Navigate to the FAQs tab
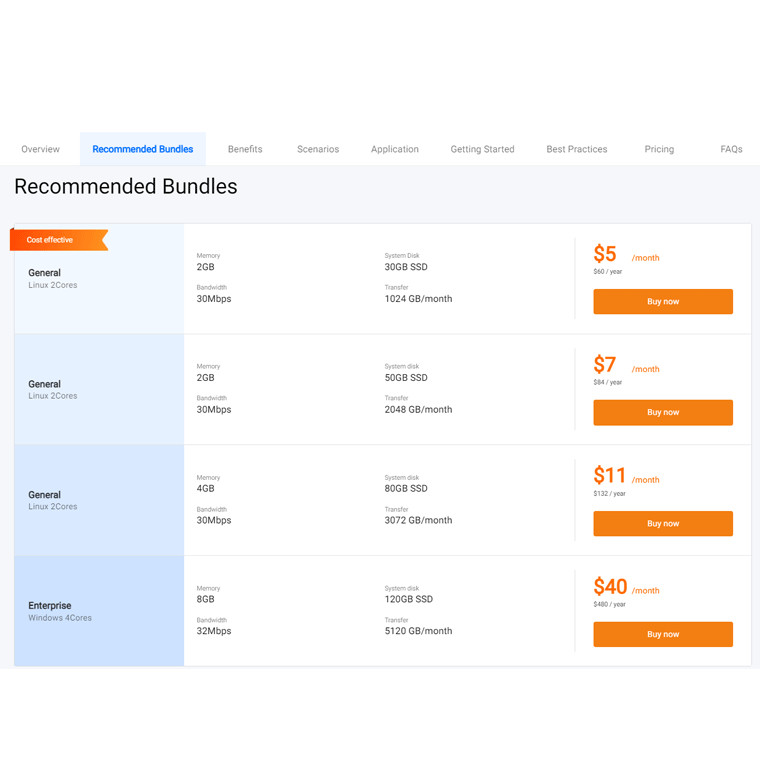The width and height of the screenshot is (760, 760). click(x=731, y=149)
